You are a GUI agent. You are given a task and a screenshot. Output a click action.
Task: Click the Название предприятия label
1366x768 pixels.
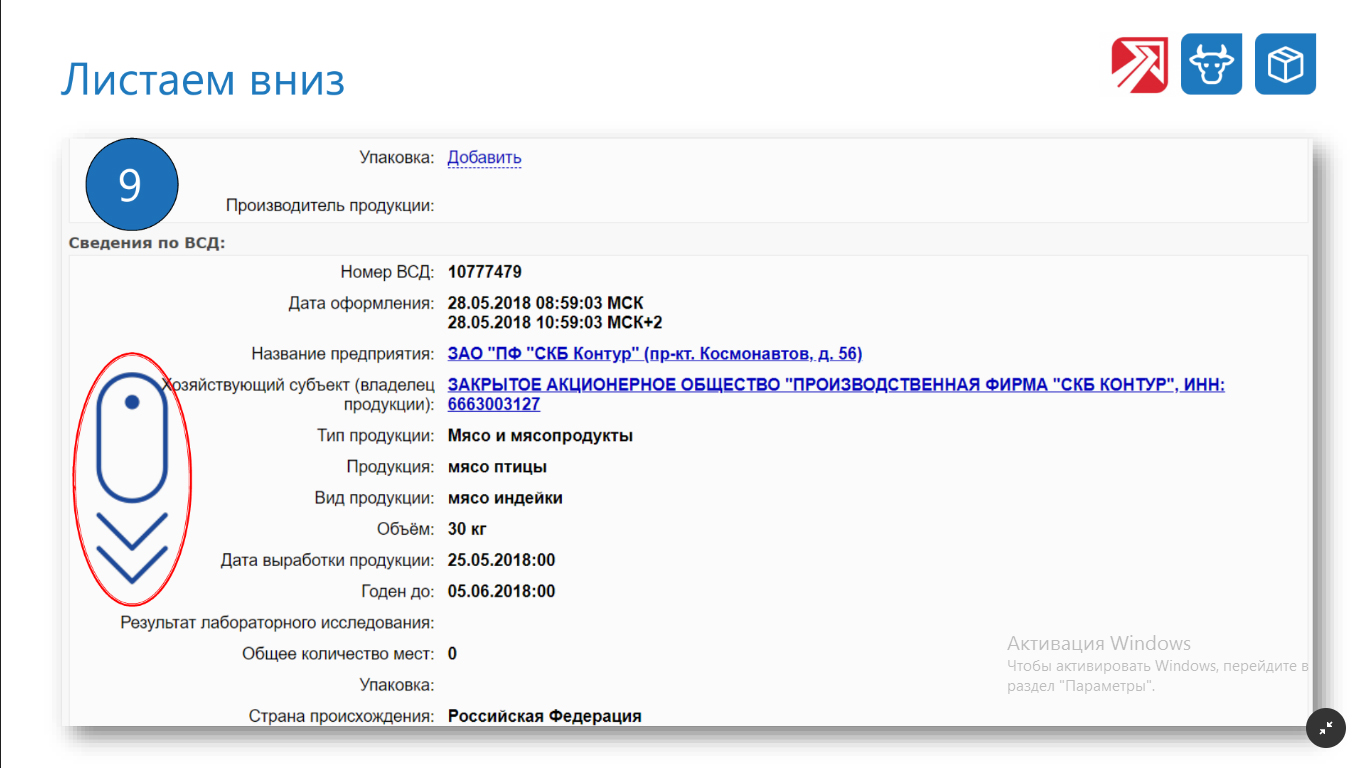(x=343, y=354)
